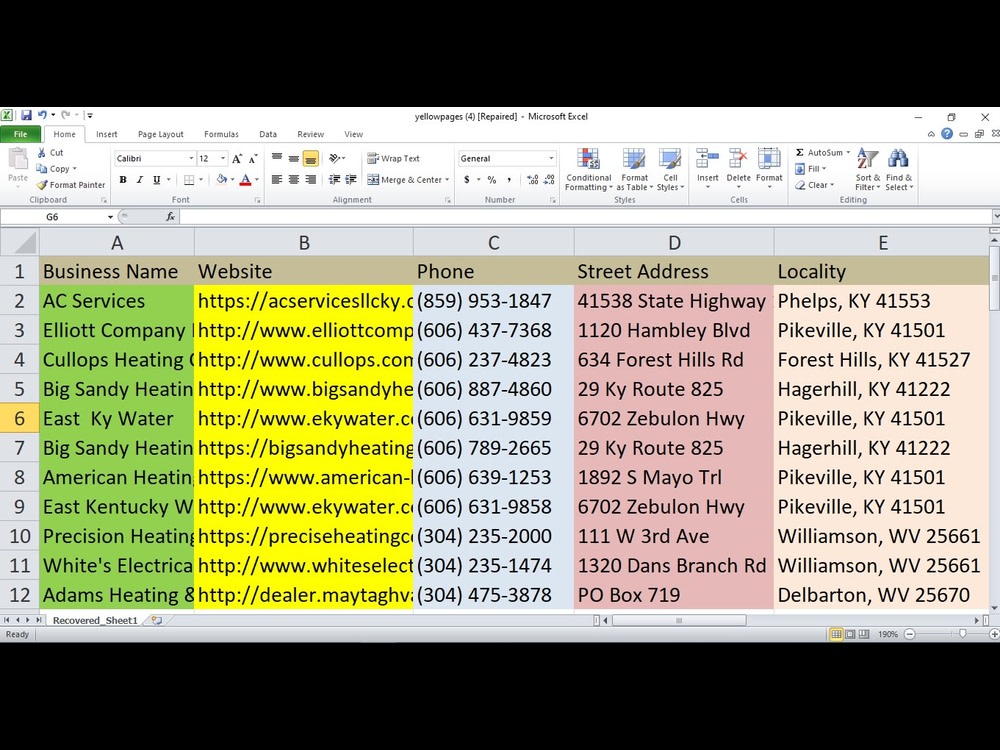Apply middle align to cells
This screenshot has width=1000, height=750.
pyautogui.click(x=294, y=158)
